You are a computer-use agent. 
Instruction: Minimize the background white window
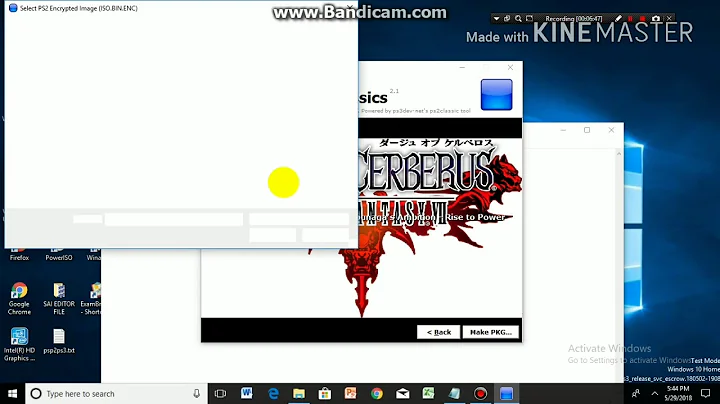coord(563,130)
